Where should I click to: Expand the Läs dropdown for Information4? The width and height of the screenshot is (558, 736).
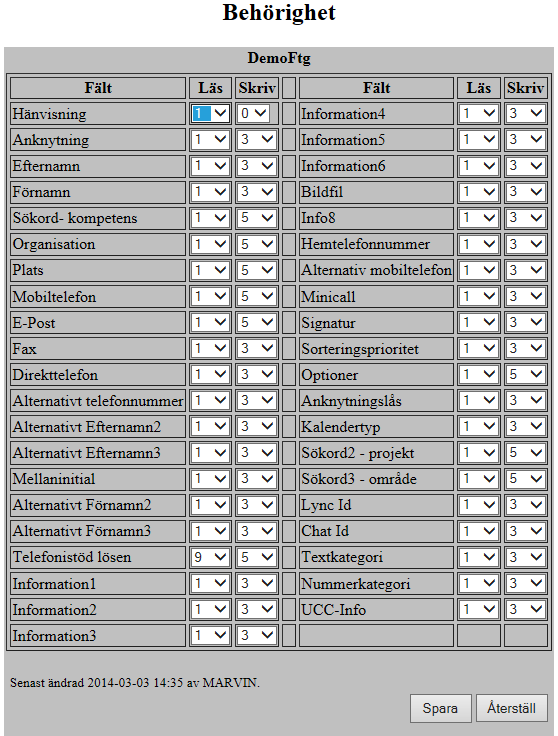coord(479,114)
